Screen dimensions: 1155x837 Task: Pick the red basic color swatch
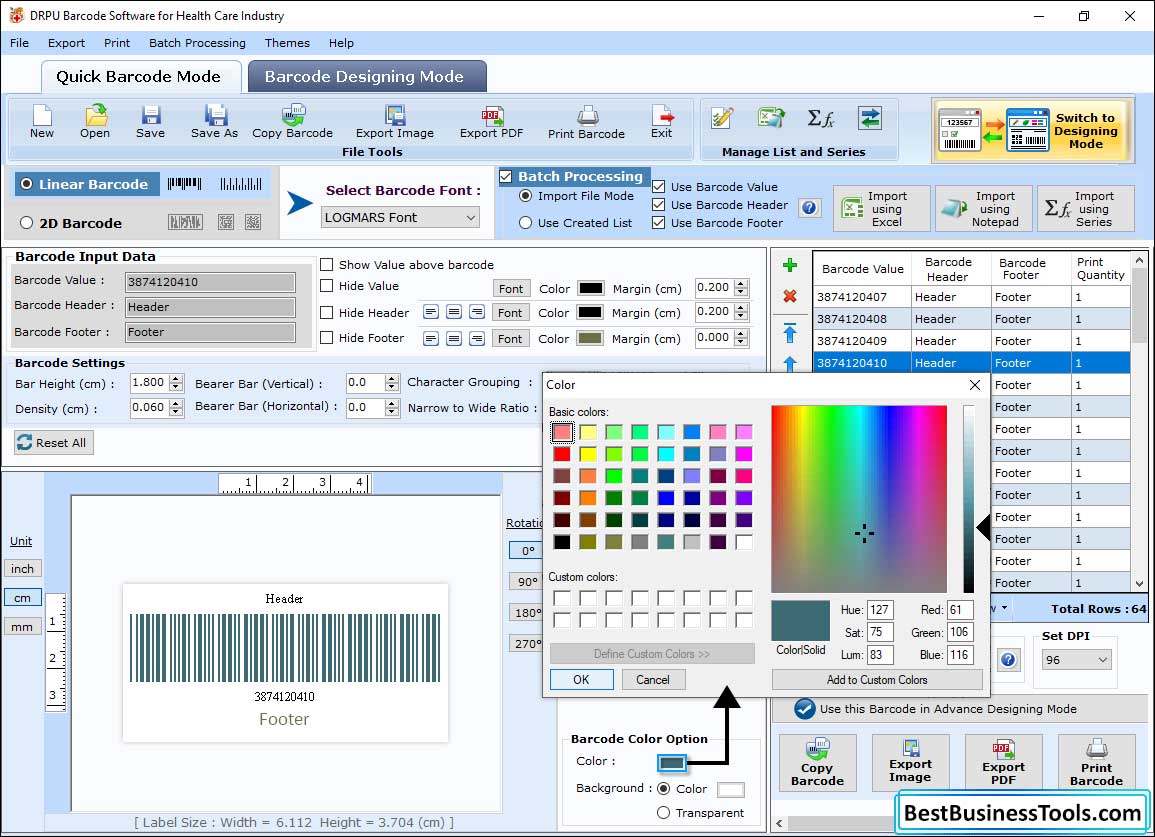562,454
